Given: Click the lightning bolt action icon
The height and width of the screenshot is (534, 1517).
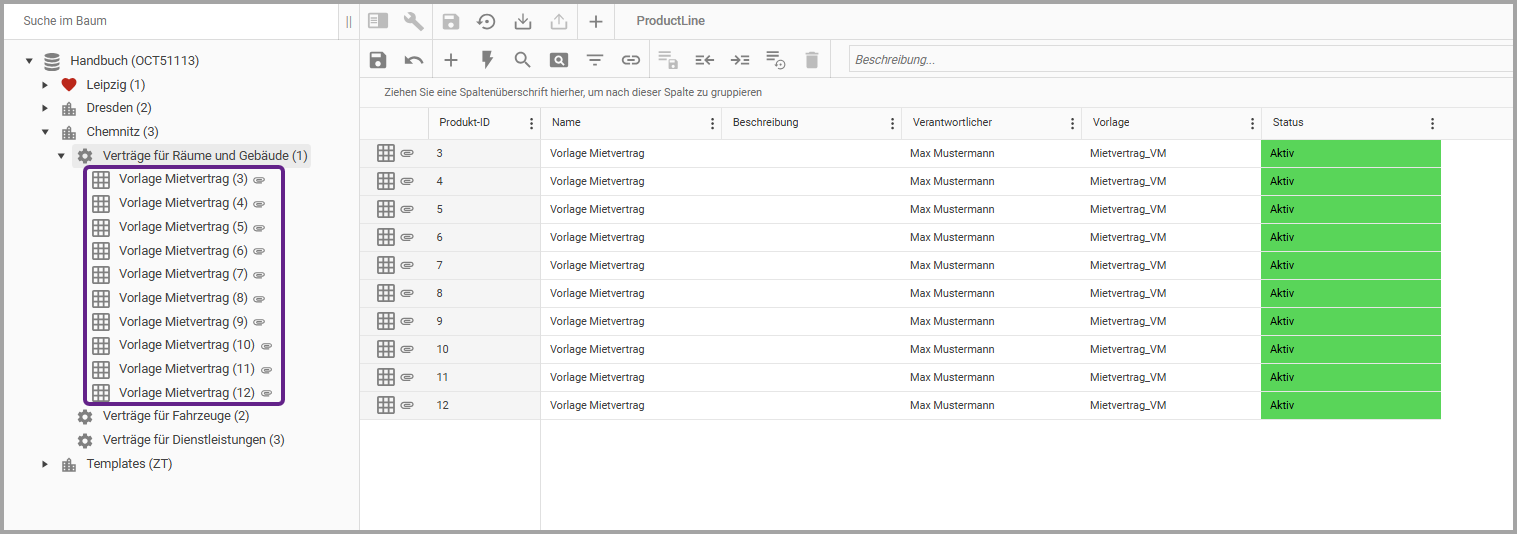Looking at the screenshot, I should 487,60.
